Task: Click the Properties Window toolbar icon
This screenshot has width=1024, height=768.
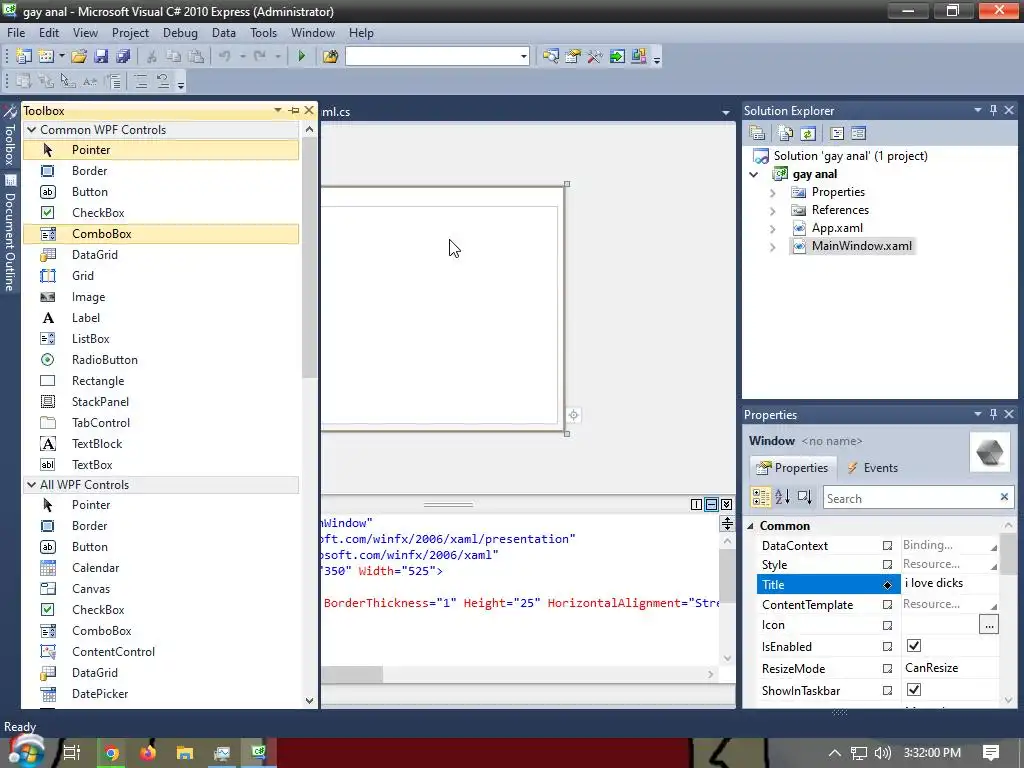Action: coord(573,56)
